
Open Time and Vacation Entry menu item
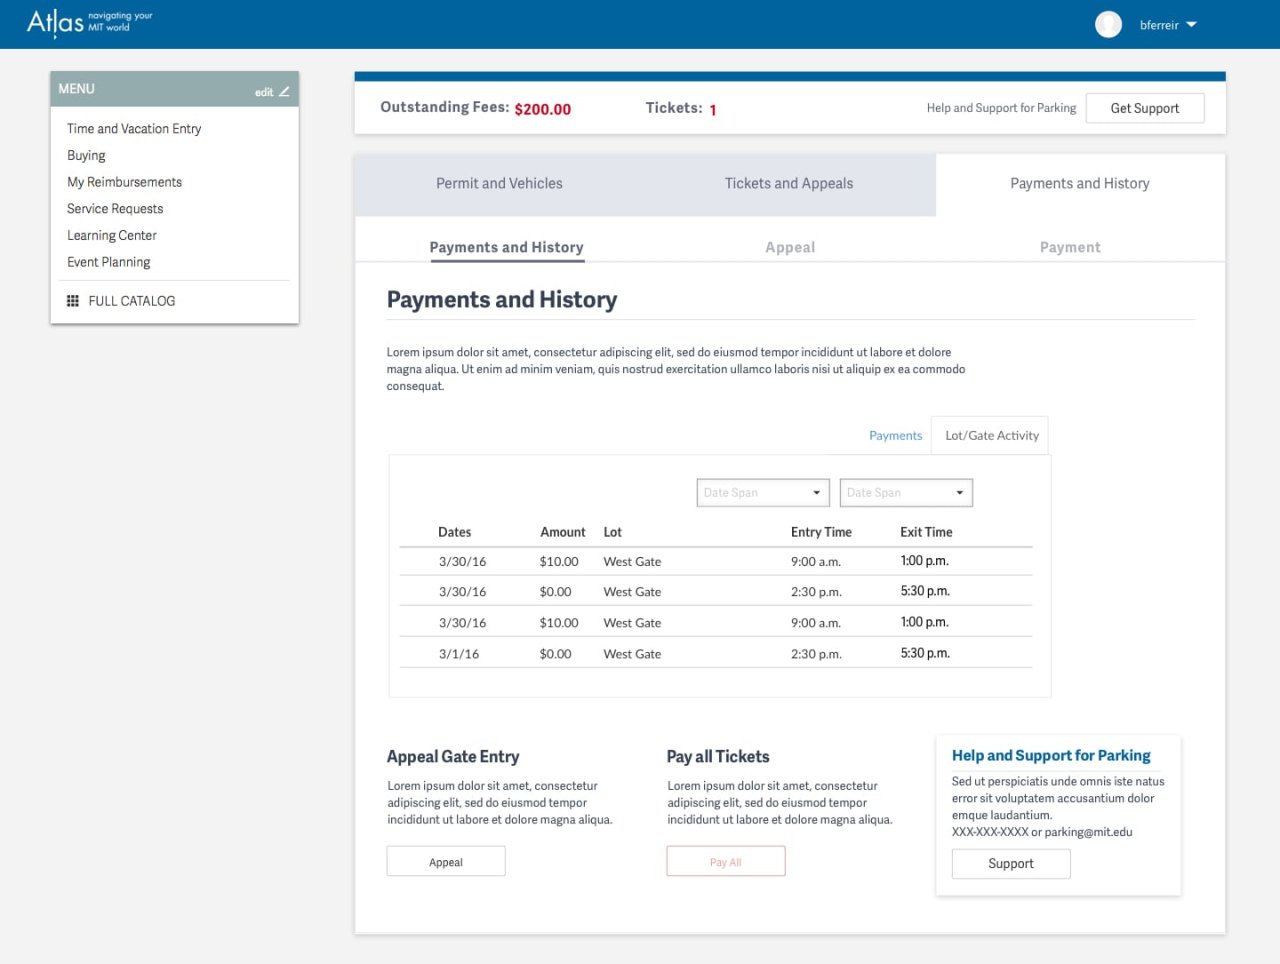coord(134,129)
